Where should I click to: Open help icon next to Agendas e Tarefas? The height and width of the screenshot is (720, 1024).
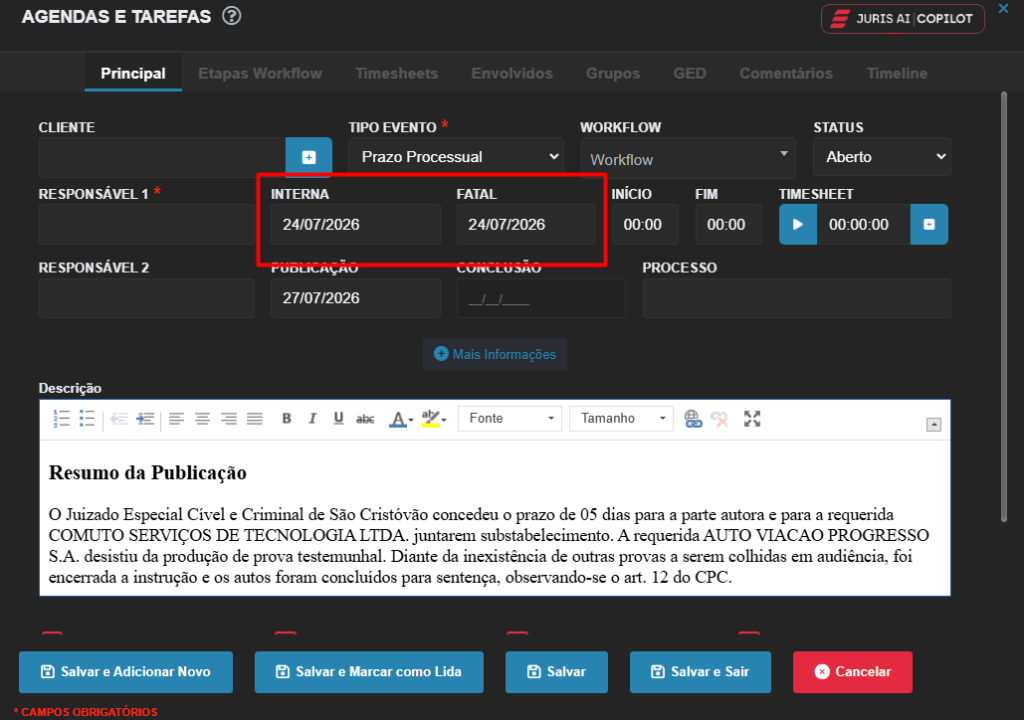[231, 16]
